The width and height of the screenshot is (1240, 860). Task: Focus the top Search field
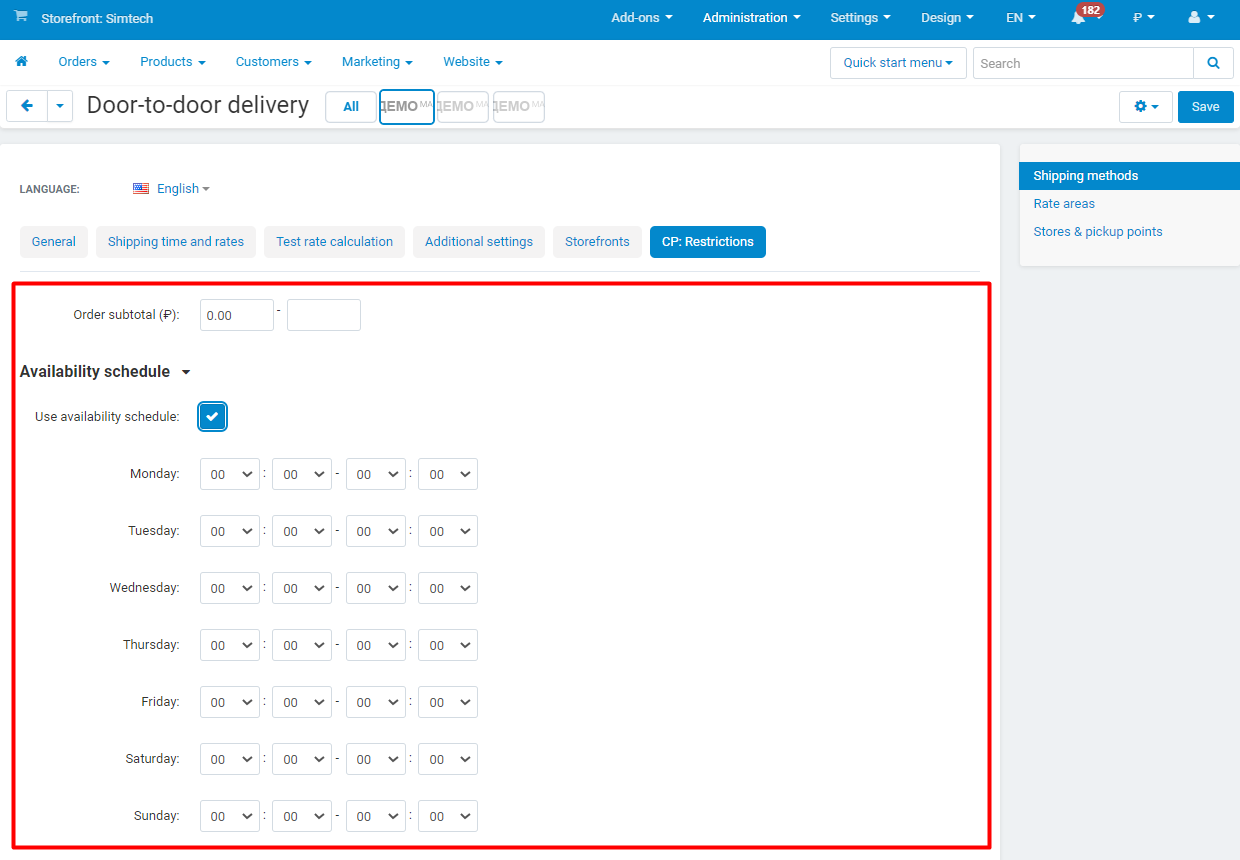[1083, 63]
